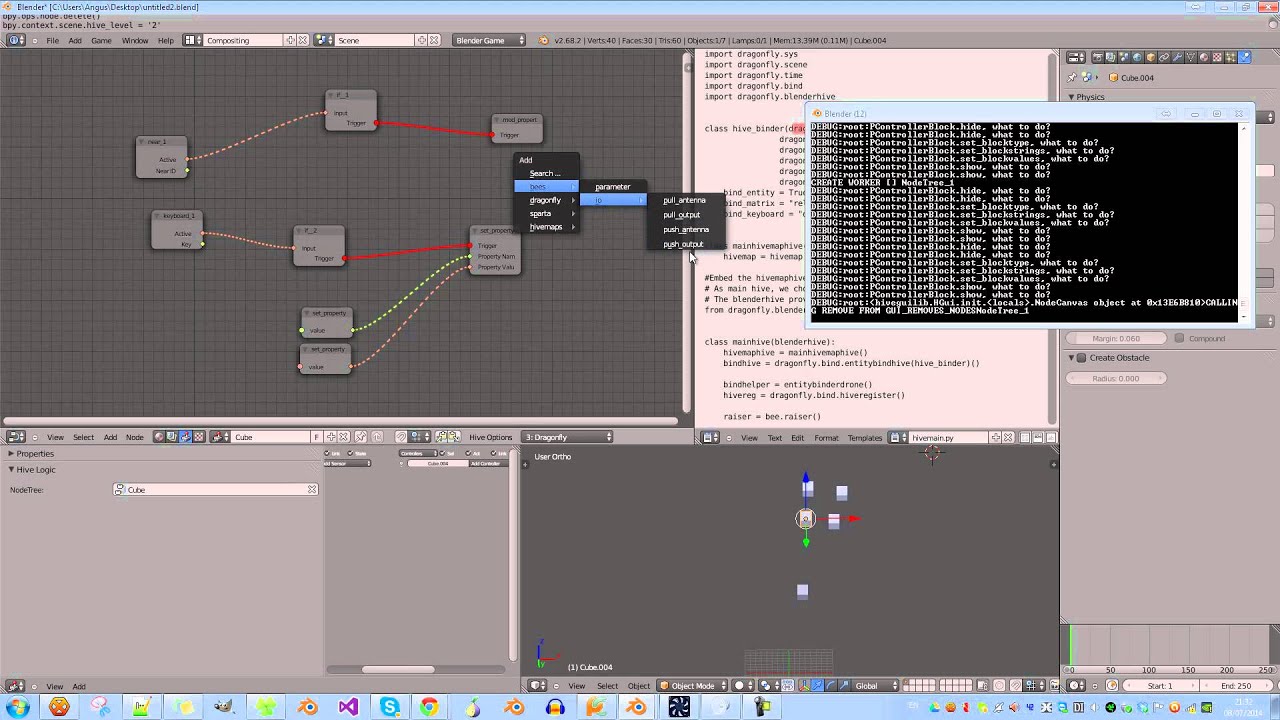This screenshot has width=1280, height=720.
Task: Toggle the Act checkbox in logic editor
Action: 467,453
